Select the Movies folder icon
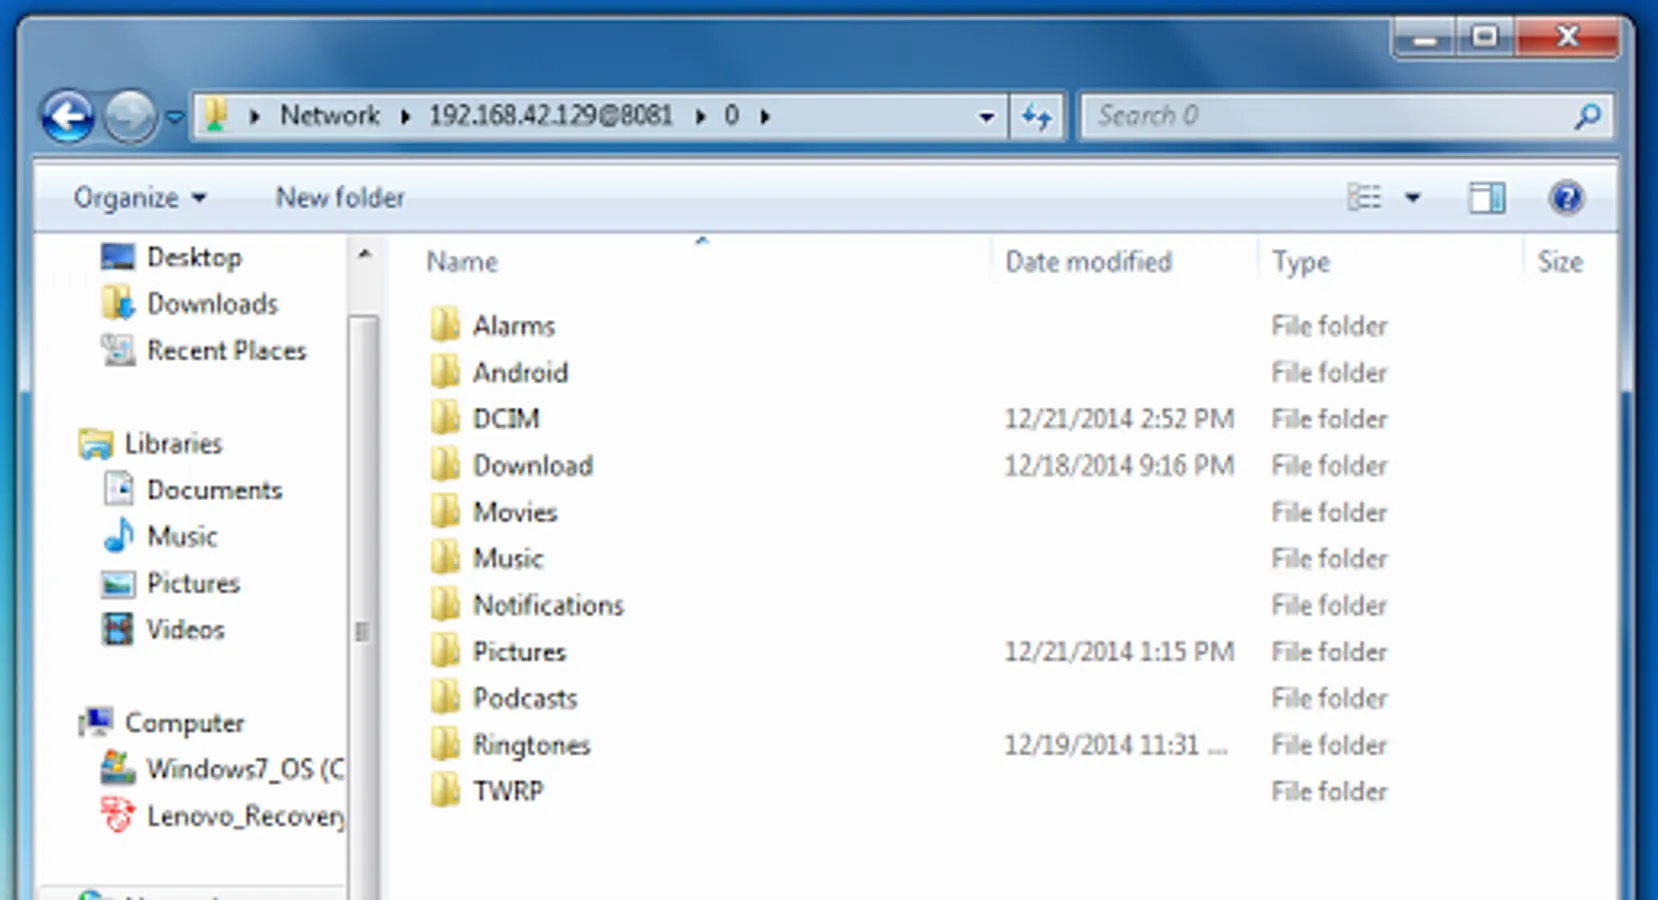Screen dimensions: 1658x900 click(445, 512)
